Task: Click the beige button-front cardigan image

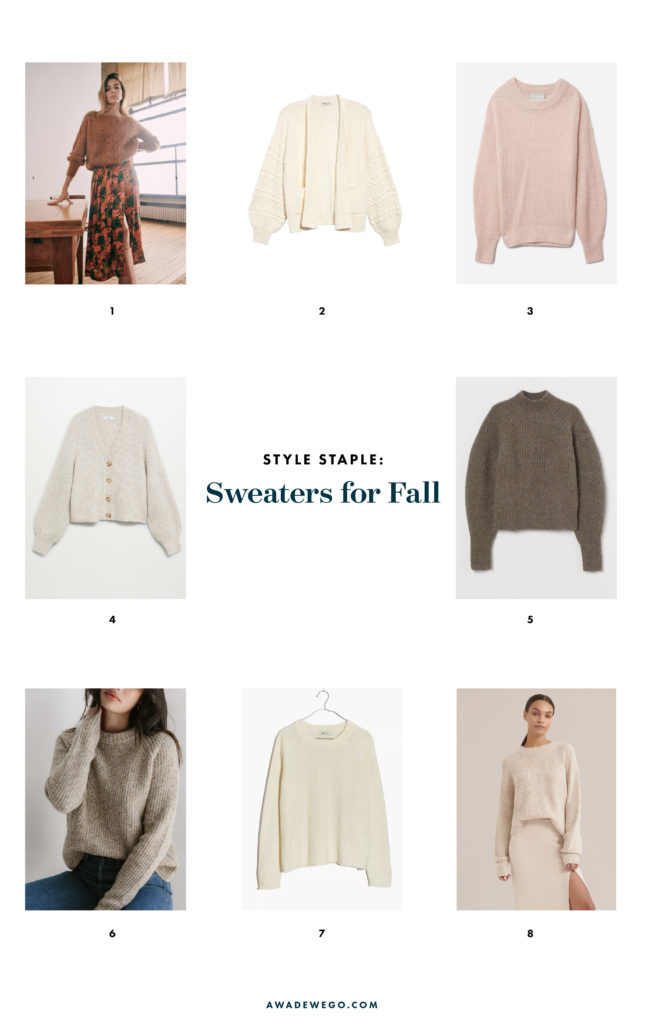Action: pos(105,487)
